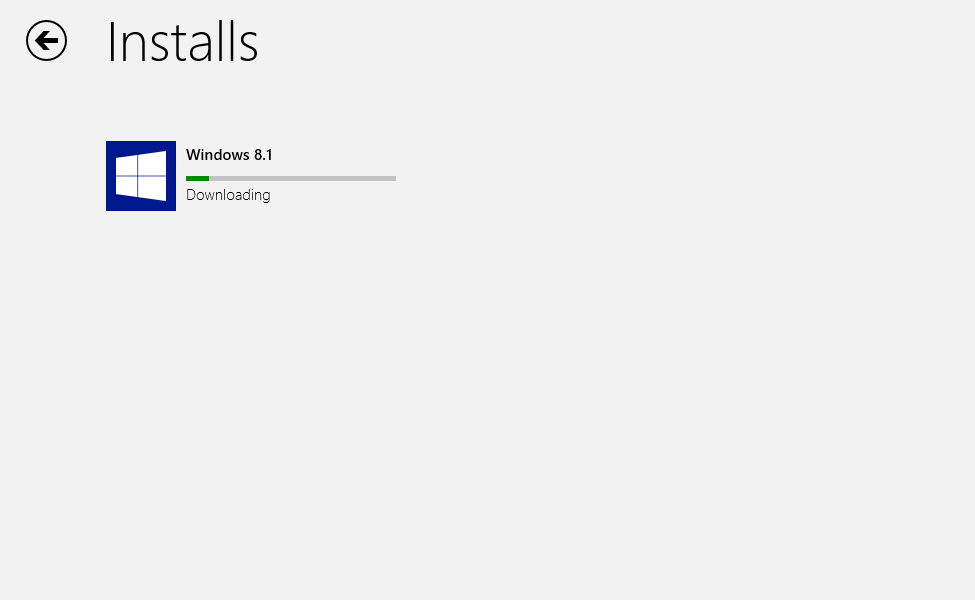Click the bold Windows 8.1 title text
Viewport: 975px width, 600px height.
tap(229, 155)
